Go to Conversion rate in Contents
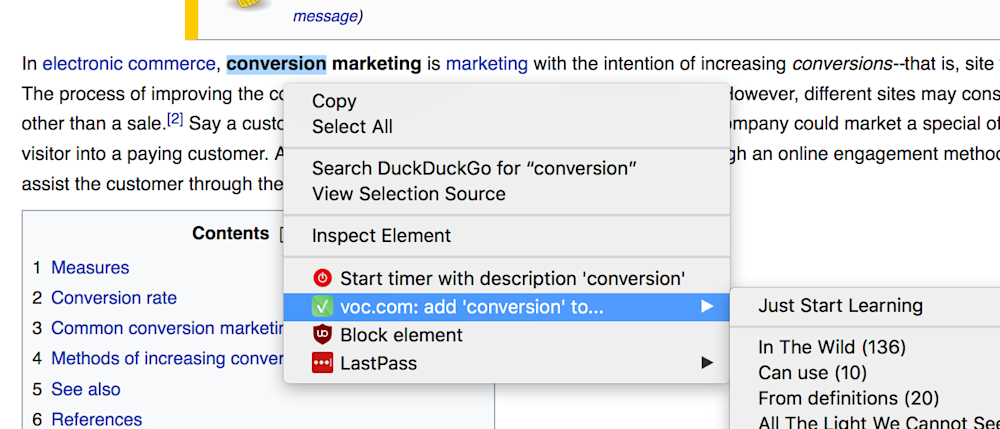 (114, 298)
